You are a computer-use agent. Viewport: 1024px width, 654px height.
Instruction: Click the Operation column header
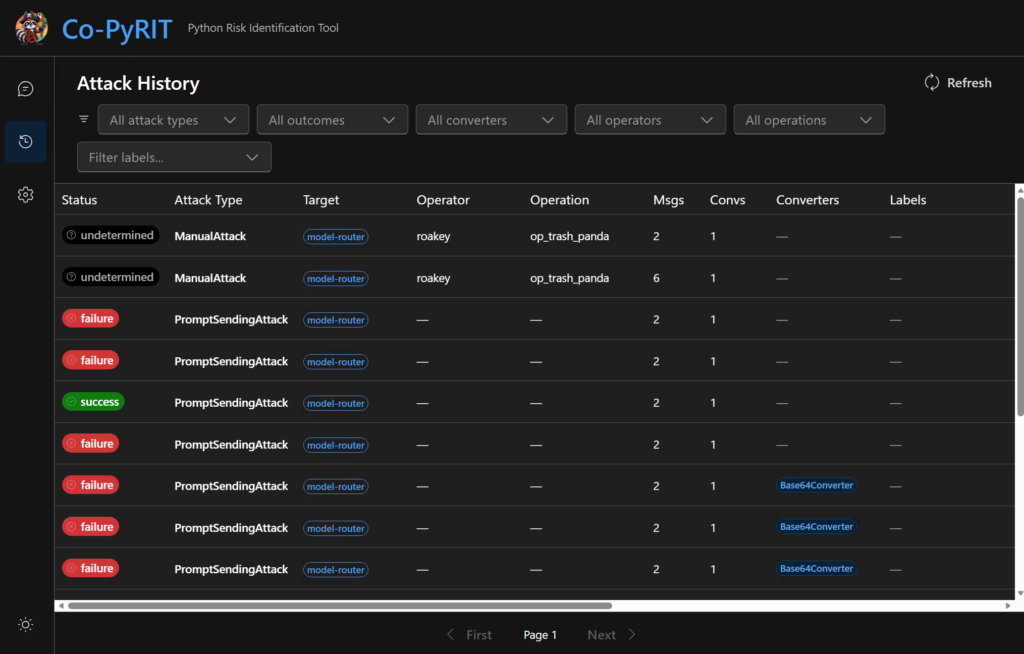[560, 200]
